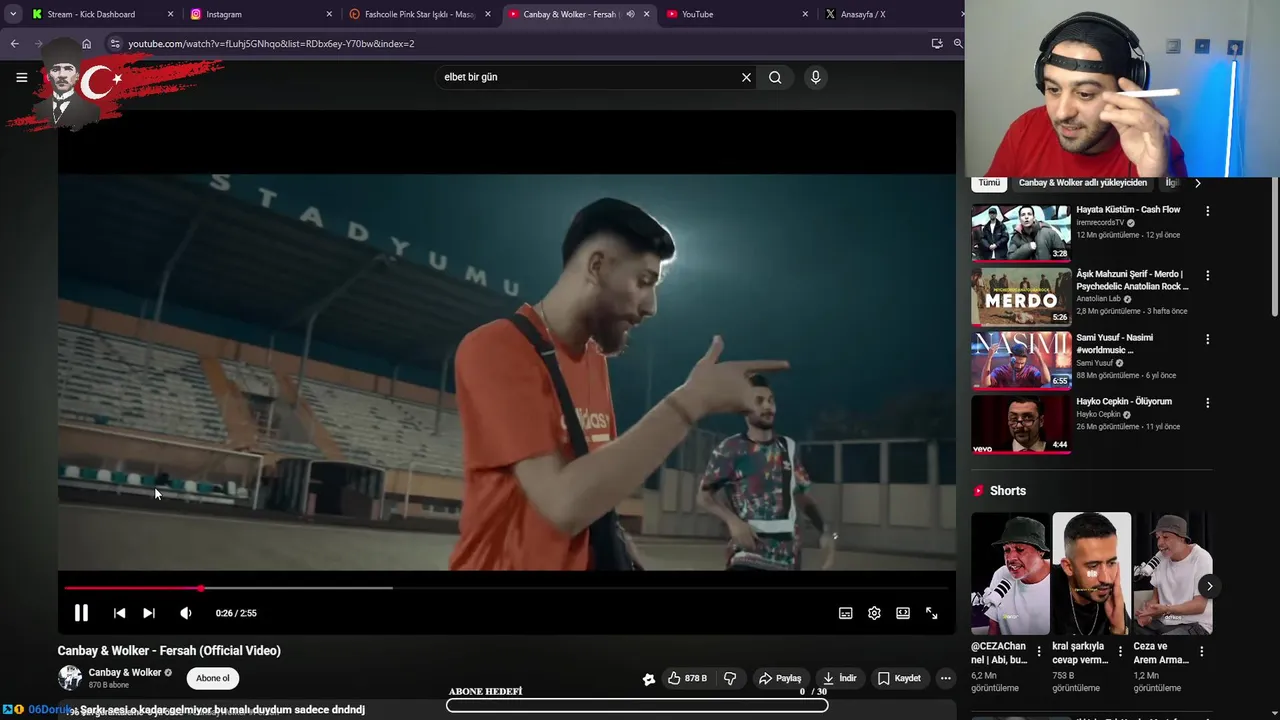Close the Fashcolle Pink Star tab
The width and height of the screenshot is (1280, 720).
[488, 14]
